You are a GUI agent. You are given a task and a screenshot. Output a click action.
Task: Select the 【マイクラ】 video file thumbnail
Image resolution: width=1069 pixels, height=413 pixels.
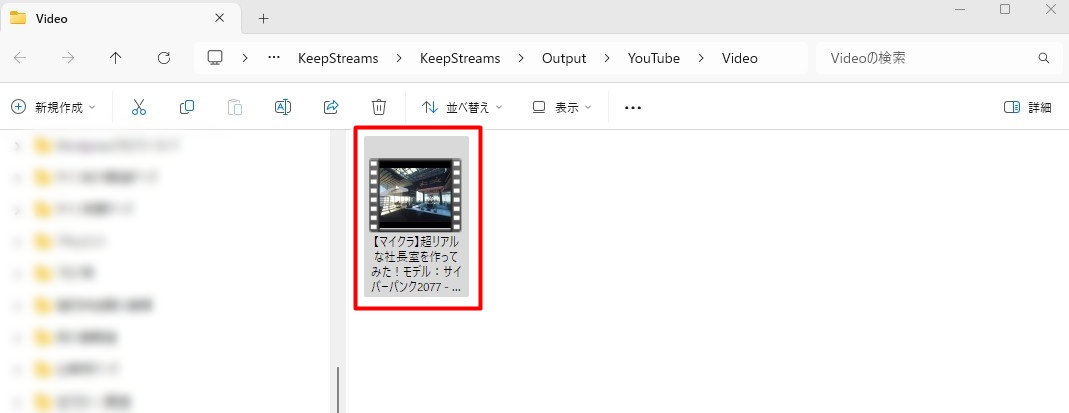415,194
